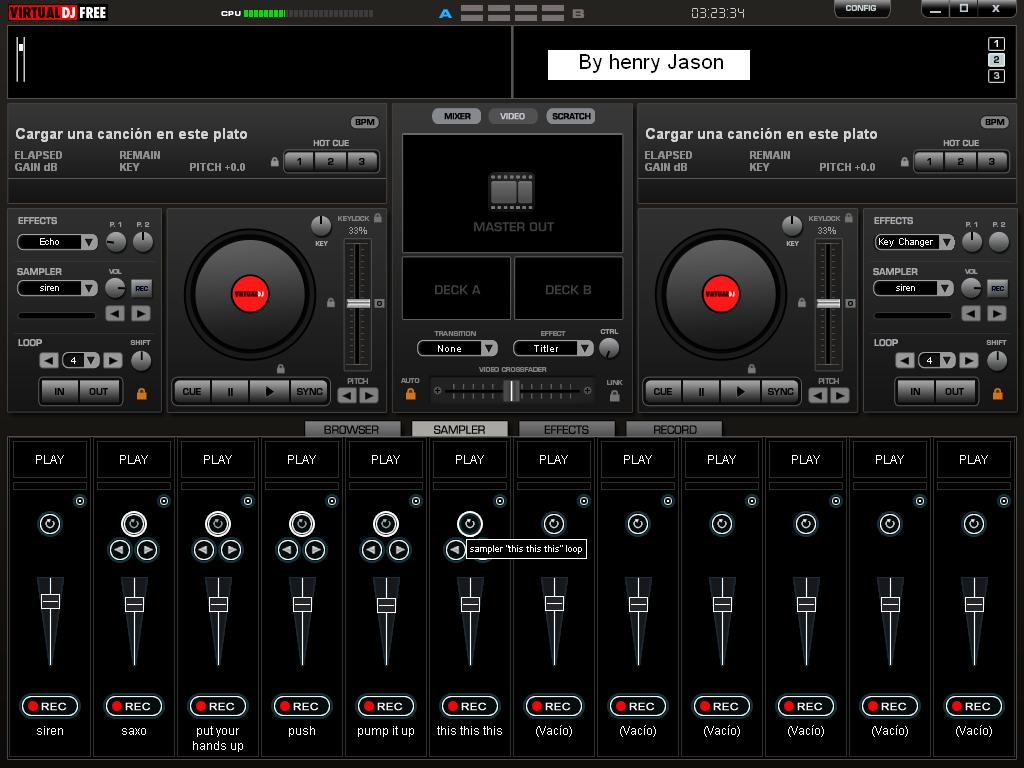Toggle the orange AUTO video switch
The image size is (1024, 768).
(411, 394)
